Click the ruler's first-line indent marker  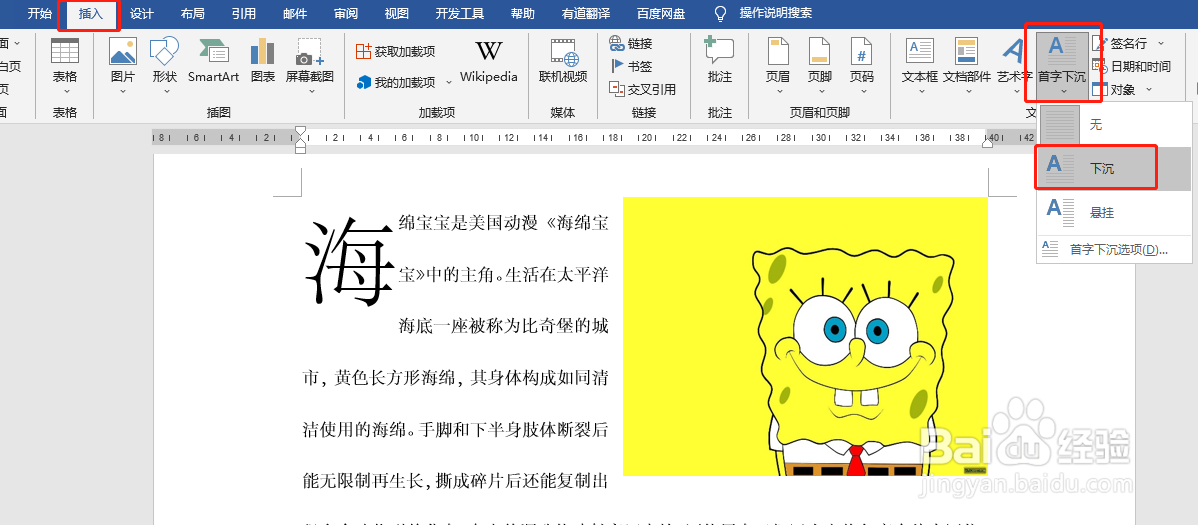[300, 131]
